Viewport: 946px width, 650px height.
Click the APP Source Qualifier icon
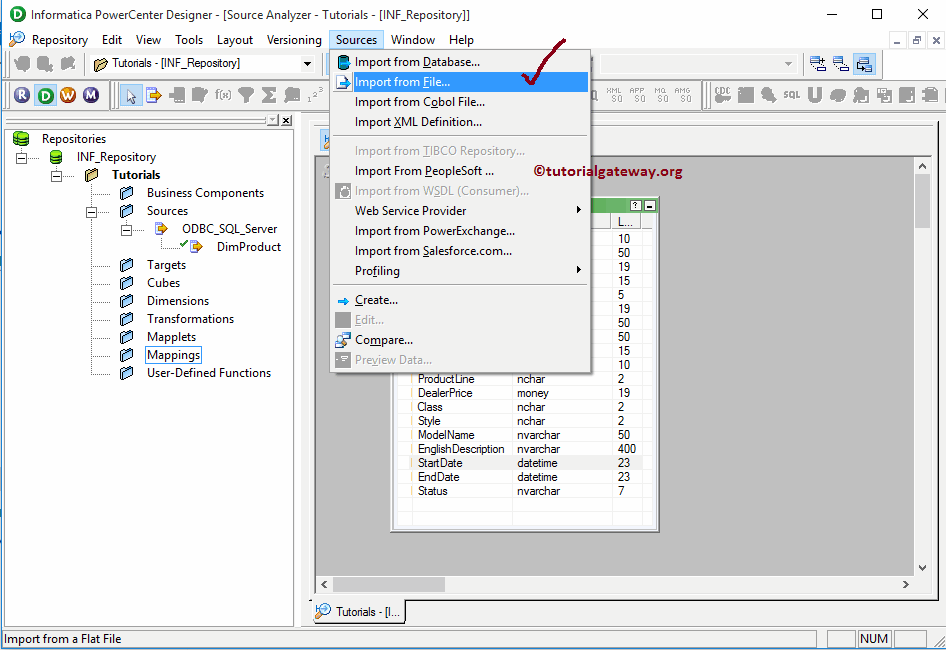(x=638, y=95)
